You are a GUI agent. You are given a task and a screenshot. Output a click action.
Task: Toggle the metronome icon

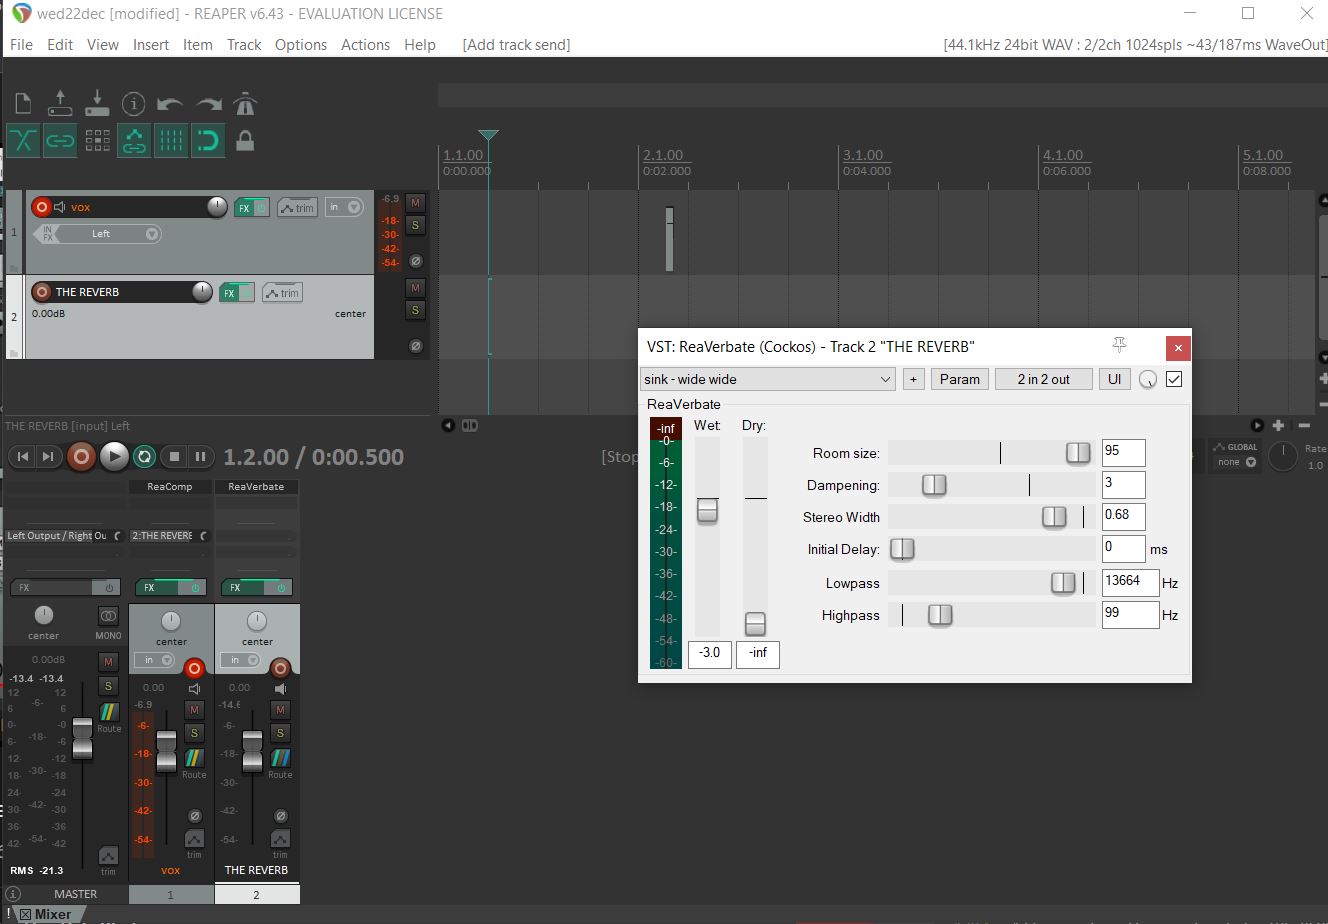pos(245,103)
